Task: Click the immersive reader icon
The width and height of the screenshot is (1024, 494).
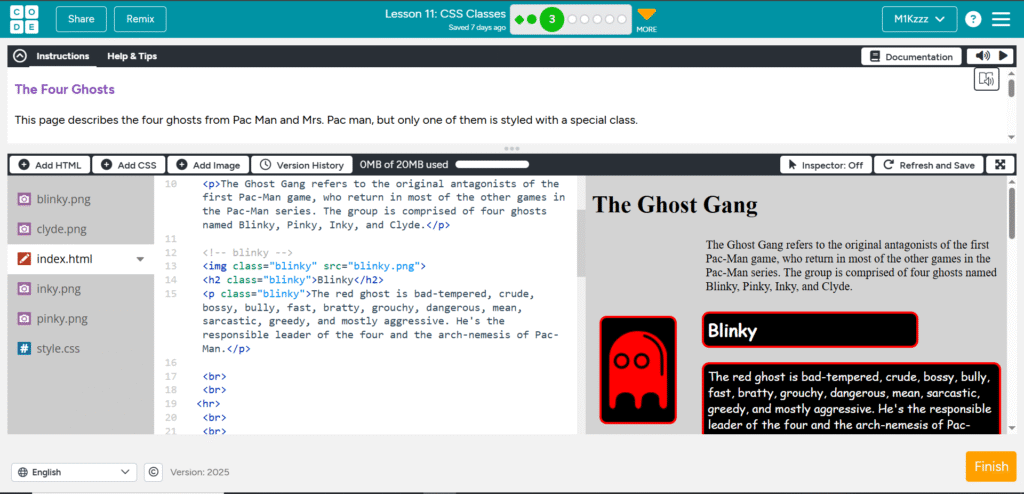Action: coord(986,80)
